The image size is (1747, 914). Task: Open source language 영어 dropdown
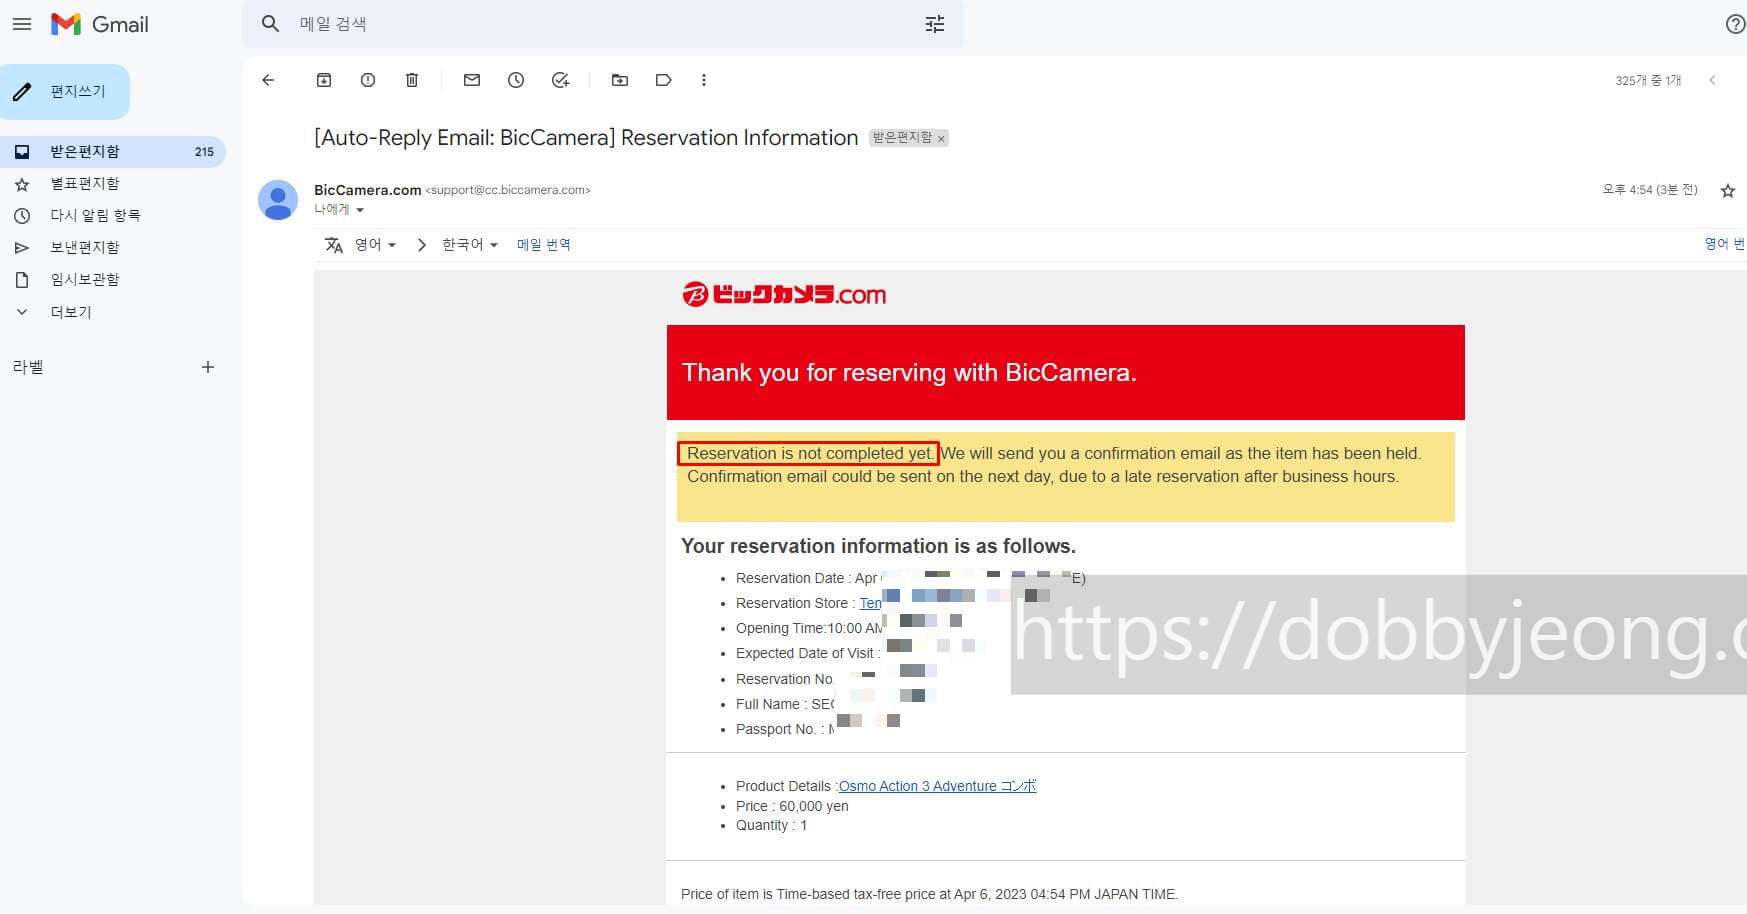point(376,245)
